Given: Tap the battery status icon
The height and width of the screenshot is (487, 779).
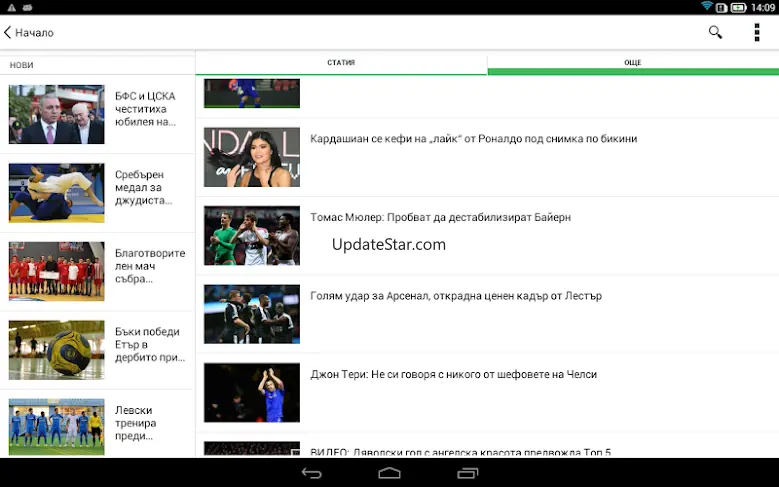Looking at the screenshot, I should (x=738, y=7).
